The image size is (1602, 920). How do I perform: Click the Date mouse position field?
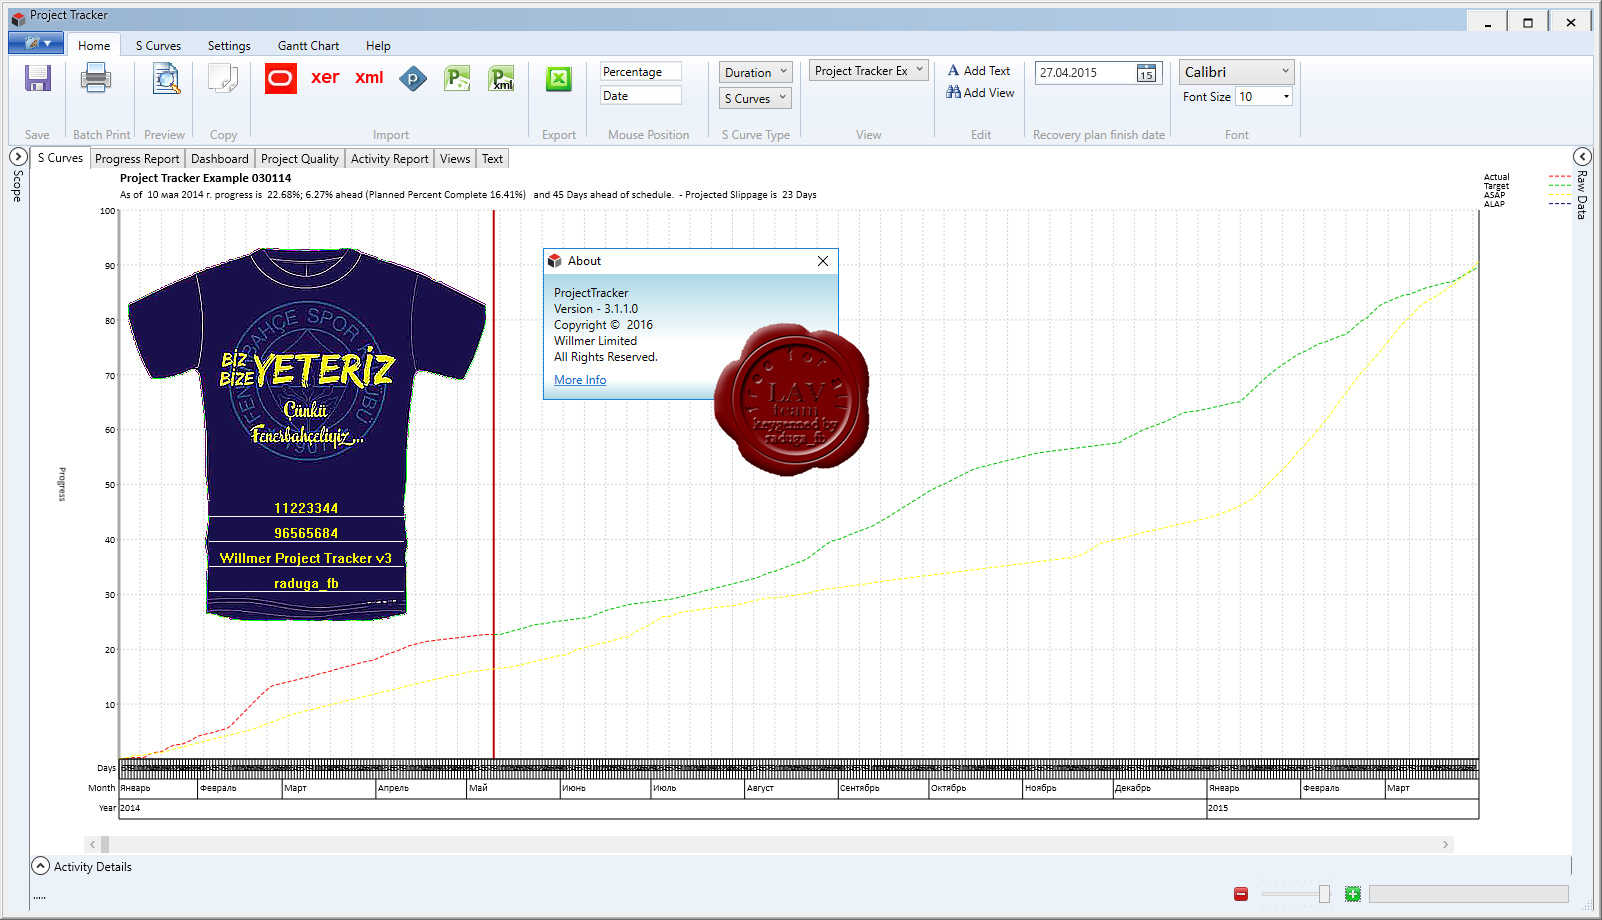coord(641,95)
